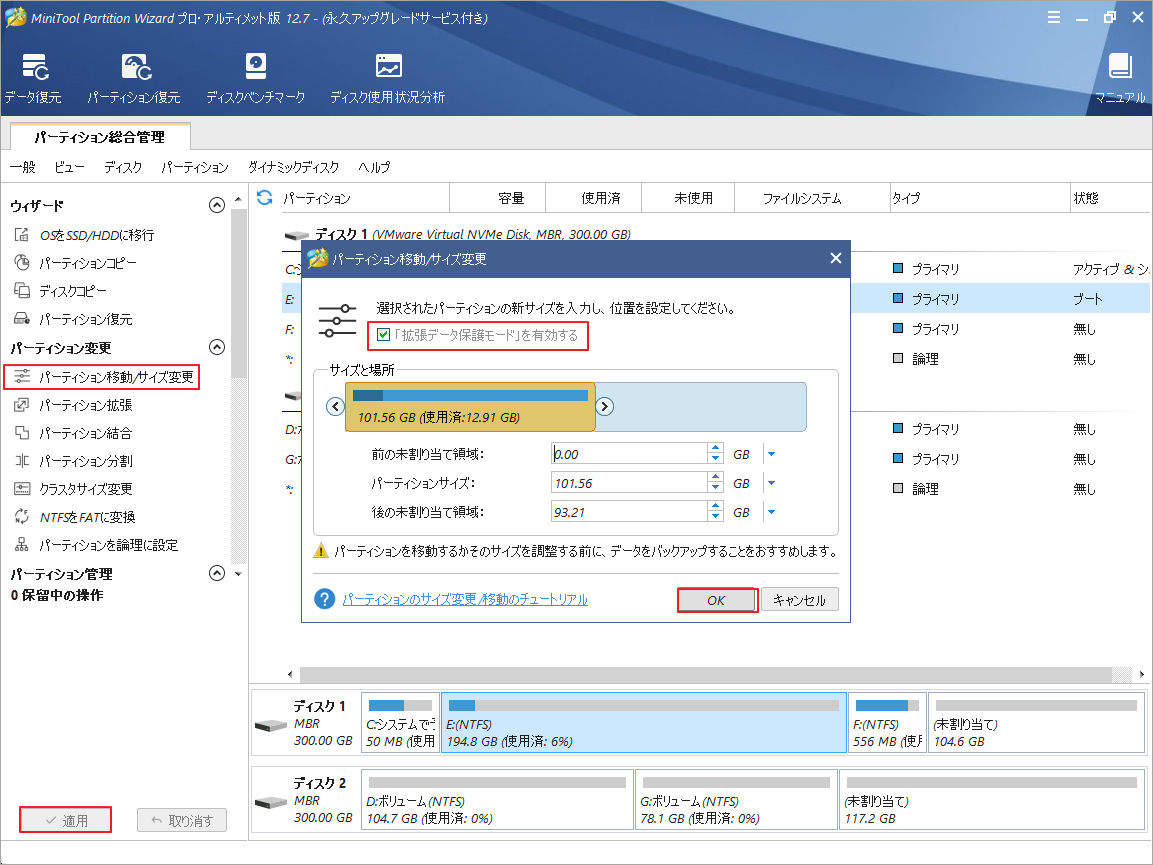Open the ダイナミックディスク menu
1153x865 pixels.
[293, 167]
